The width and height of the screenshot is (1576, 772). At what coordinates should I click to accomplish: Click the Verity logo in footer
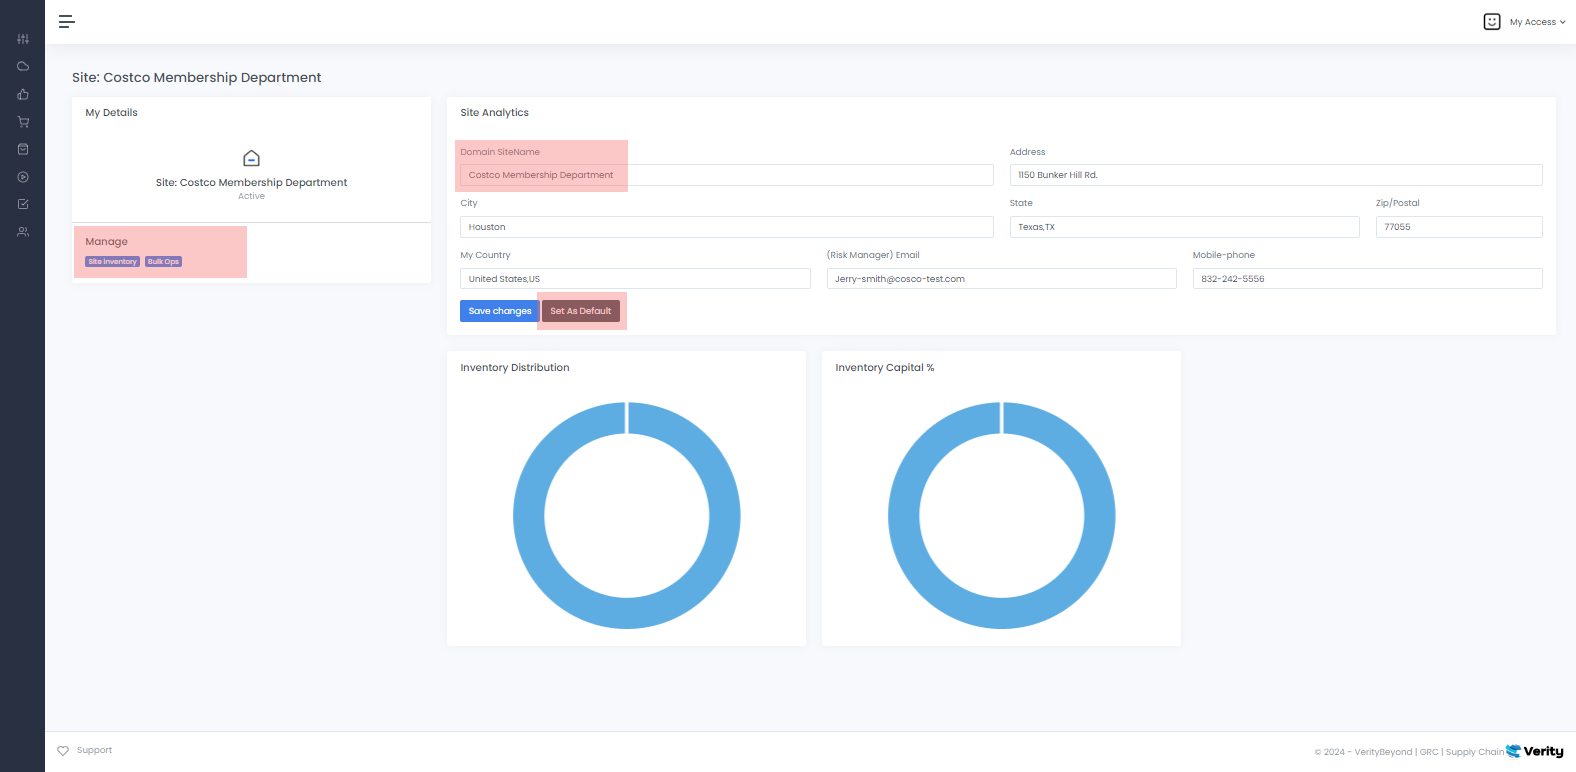[1535, 751]
